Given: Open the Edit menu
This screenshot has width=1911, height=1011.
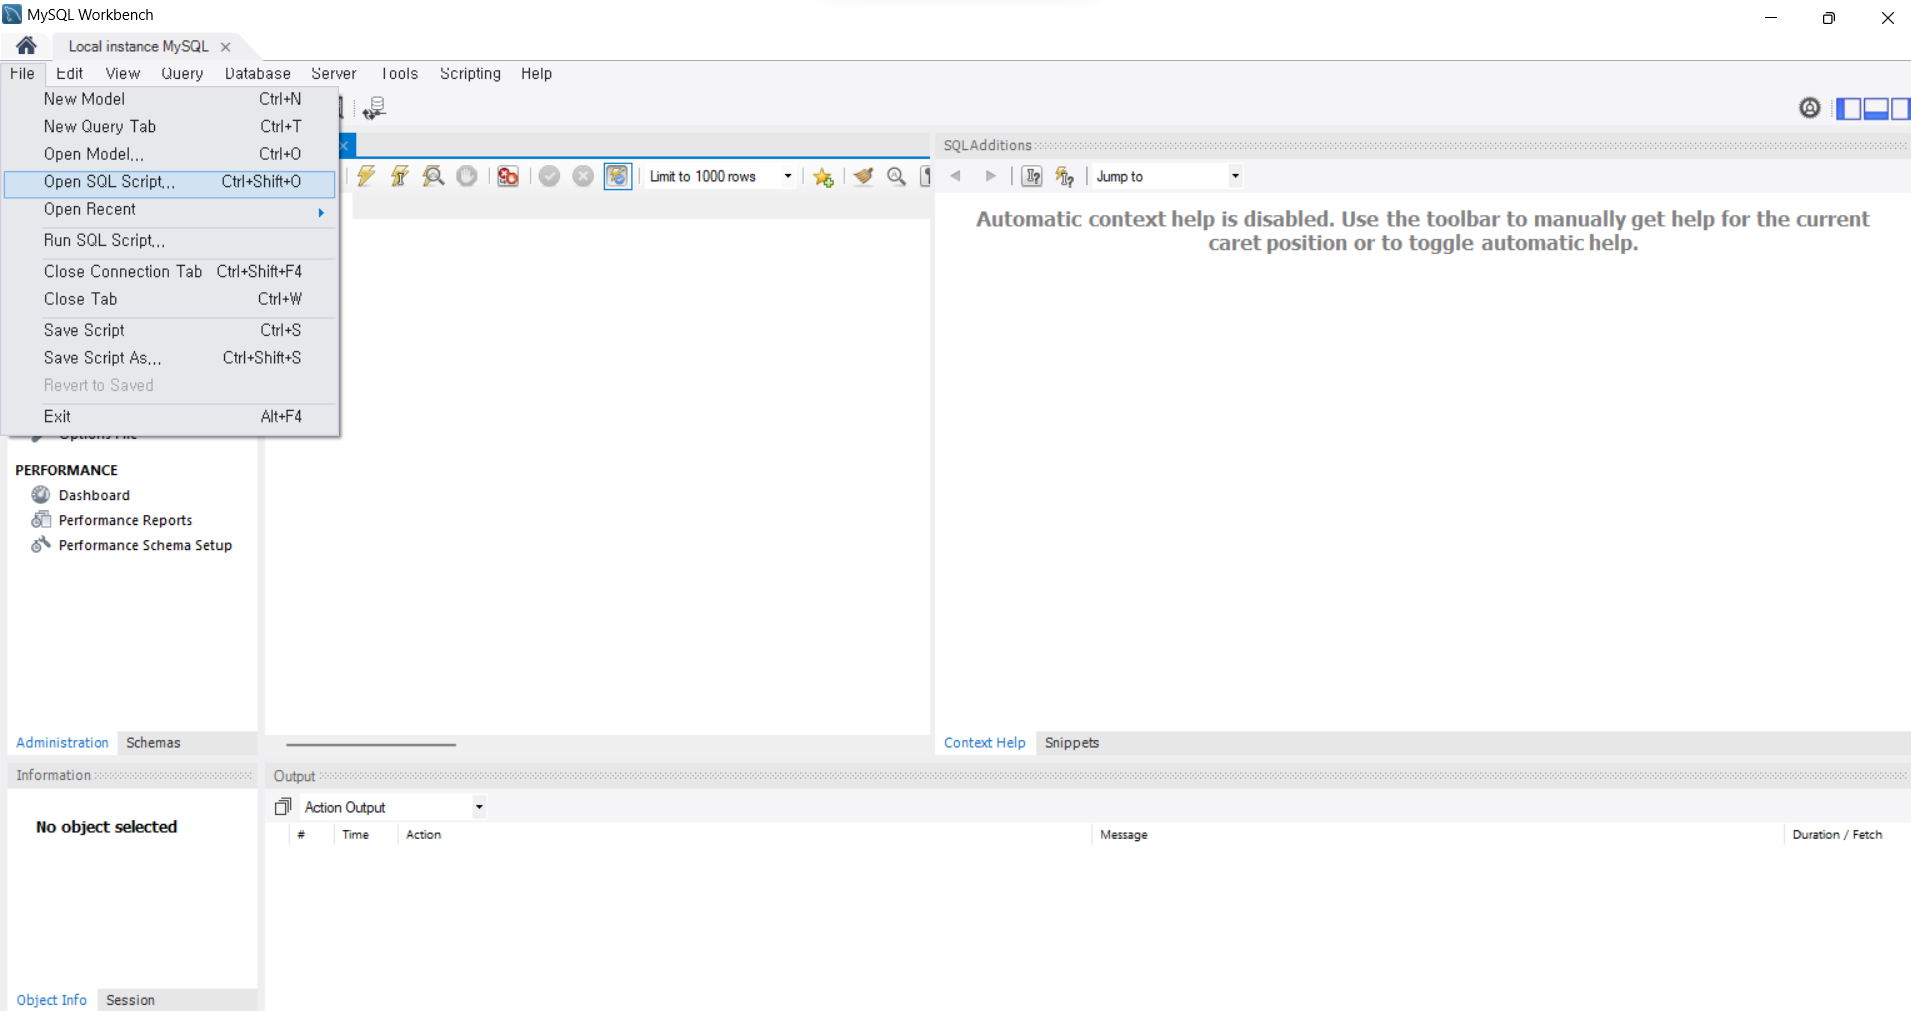Looking at the screenshot, I should tap(69, 73).
